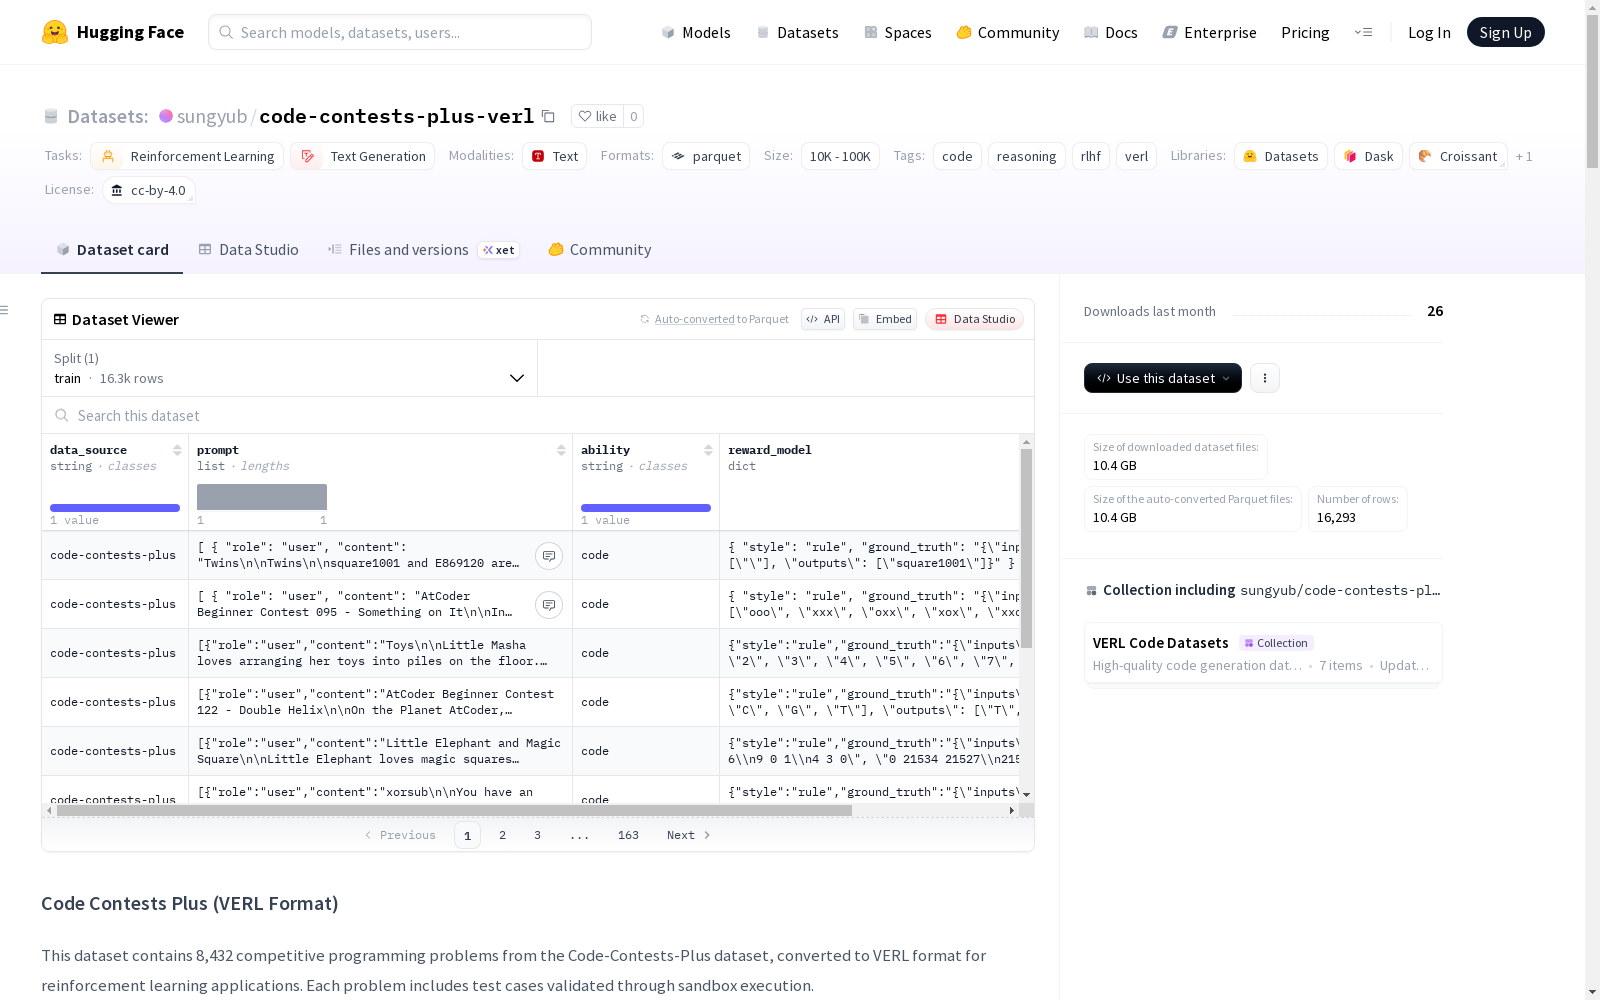This screenshot has width=1600, height=1000.
Task: Copy dataset name with the copy icon
Action: [548, 116]
